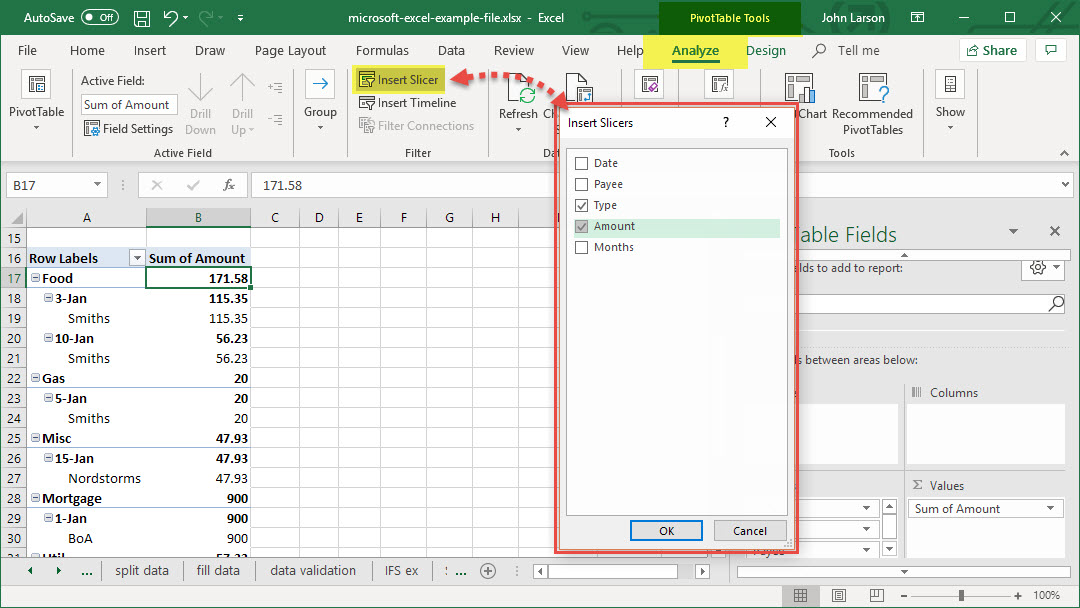Switch to the Design ribbon tab
1080x608 pixels.
pyautogui.click(x=766, y=51)
